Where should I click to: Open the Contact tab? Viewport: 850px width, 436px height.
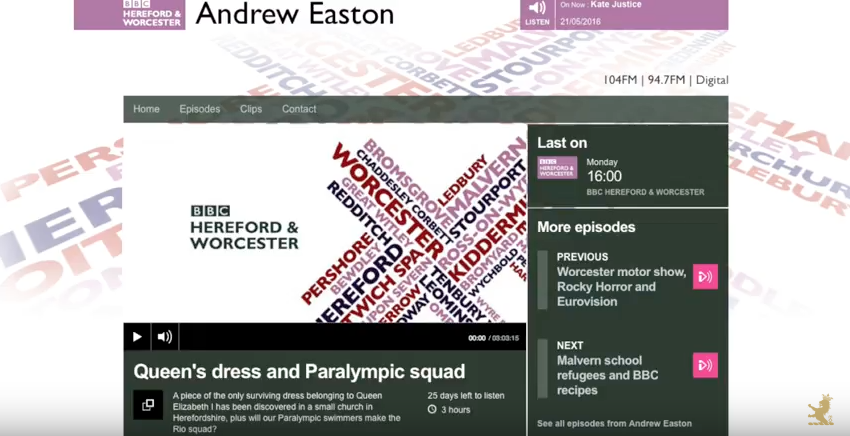point(299,109)
